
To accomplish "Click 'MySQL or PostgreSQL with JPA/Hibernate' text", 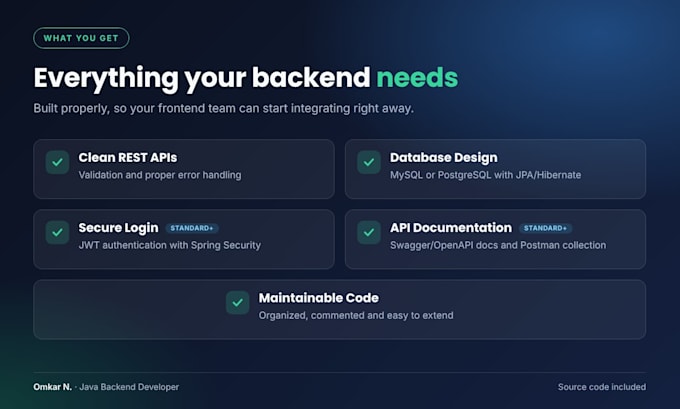I will (485, 175).
